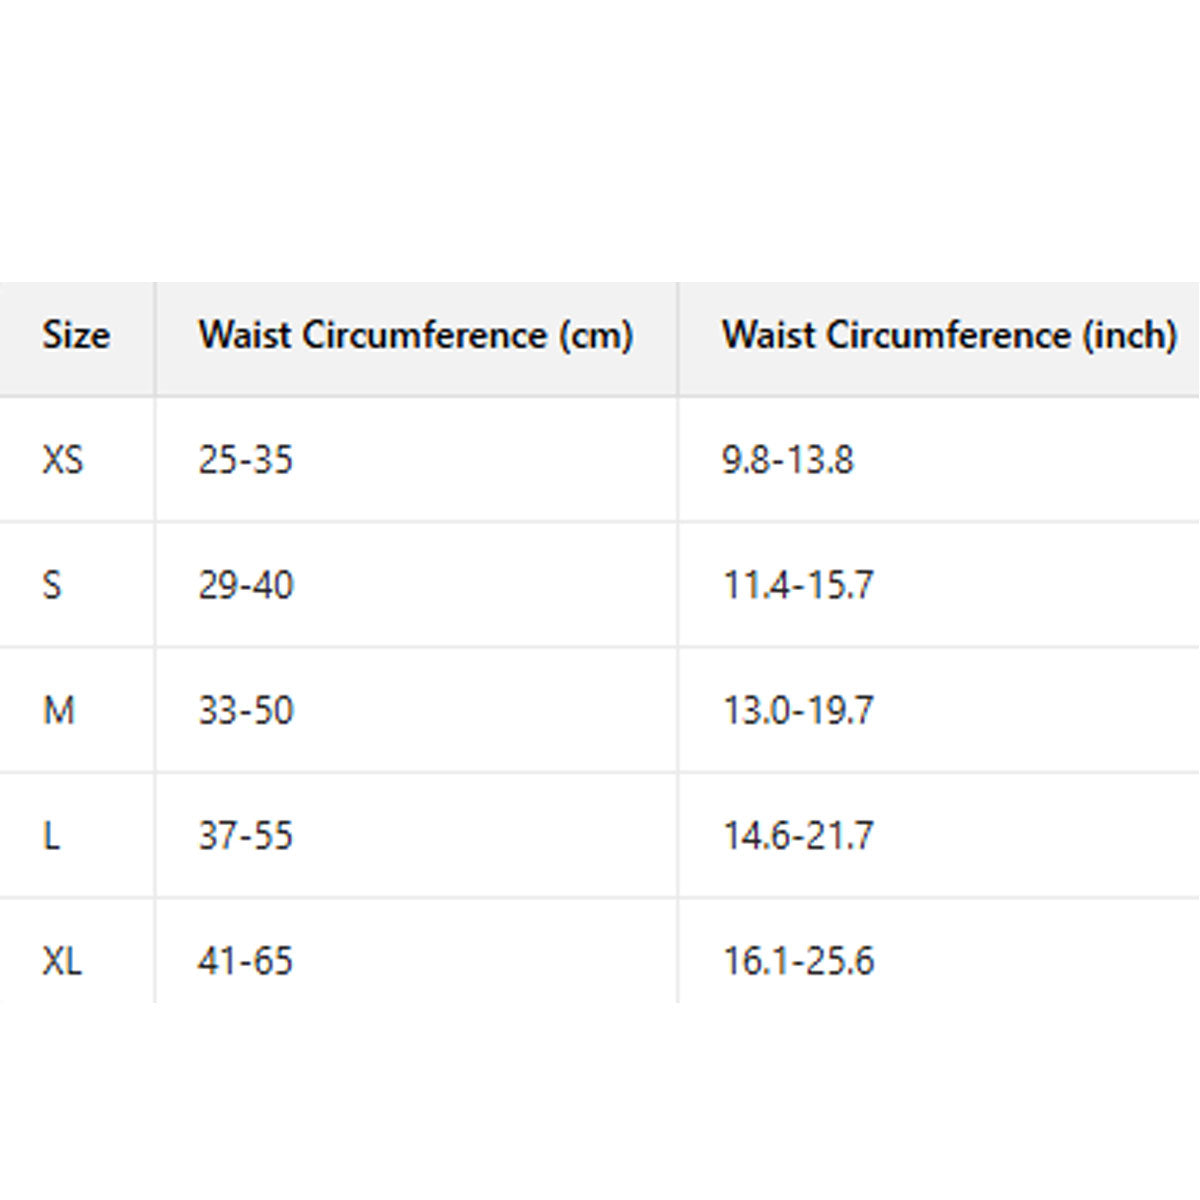Select the 14.6-21.7 inch cell
The image size is (1200, 1200).
coord(798,835)
